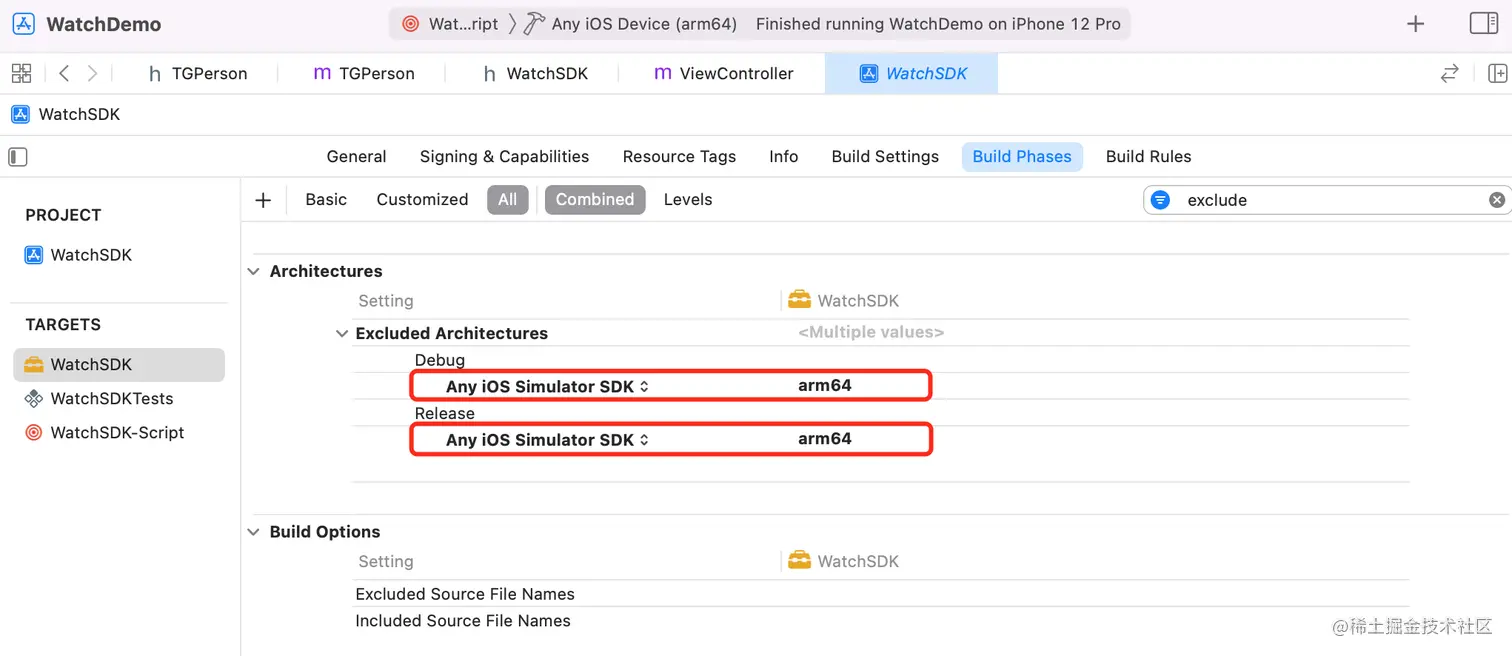Screen dimensions: 1512x656
Task: Go back with the left chevron arrow
Action: pyautogui.click(x=64, y=73)
